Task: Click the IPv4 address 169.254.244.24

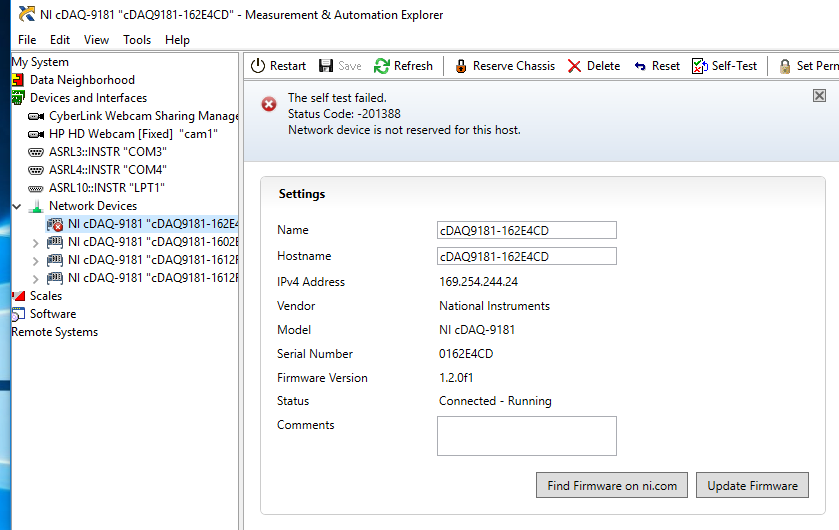Action: click(478, 282)
